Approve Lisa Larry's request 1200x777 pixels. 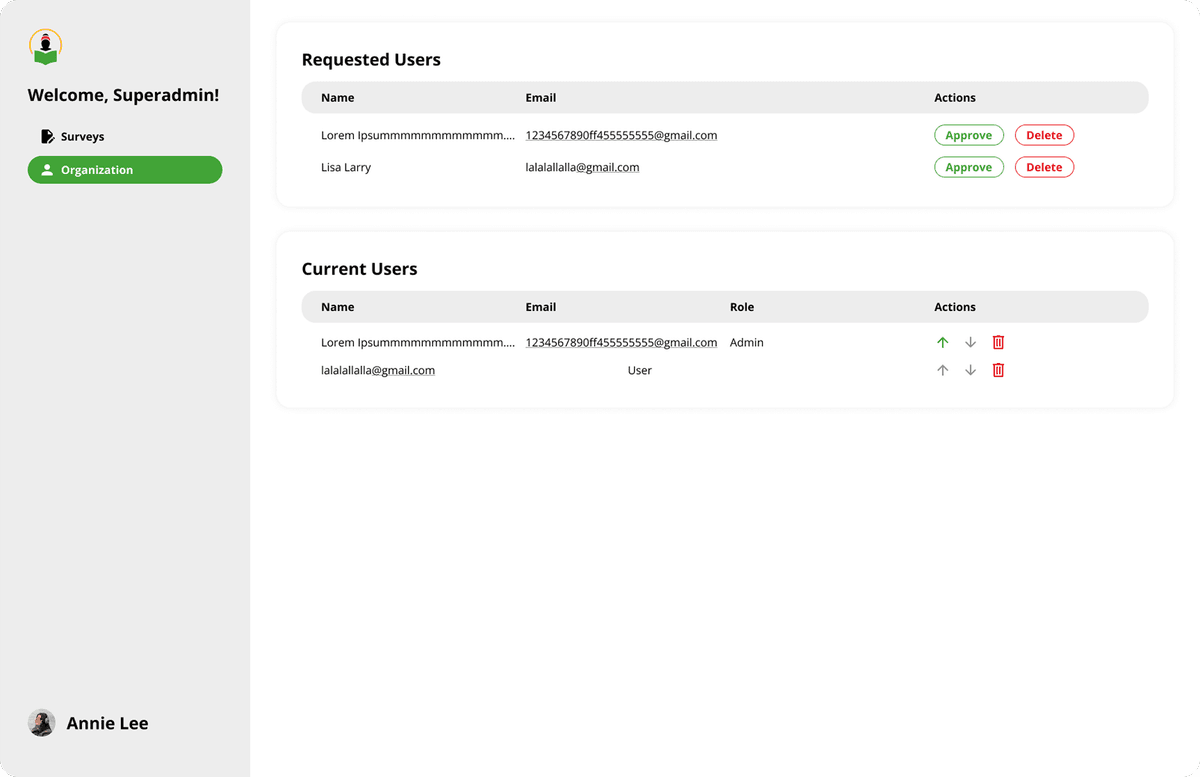pos(968,167)
